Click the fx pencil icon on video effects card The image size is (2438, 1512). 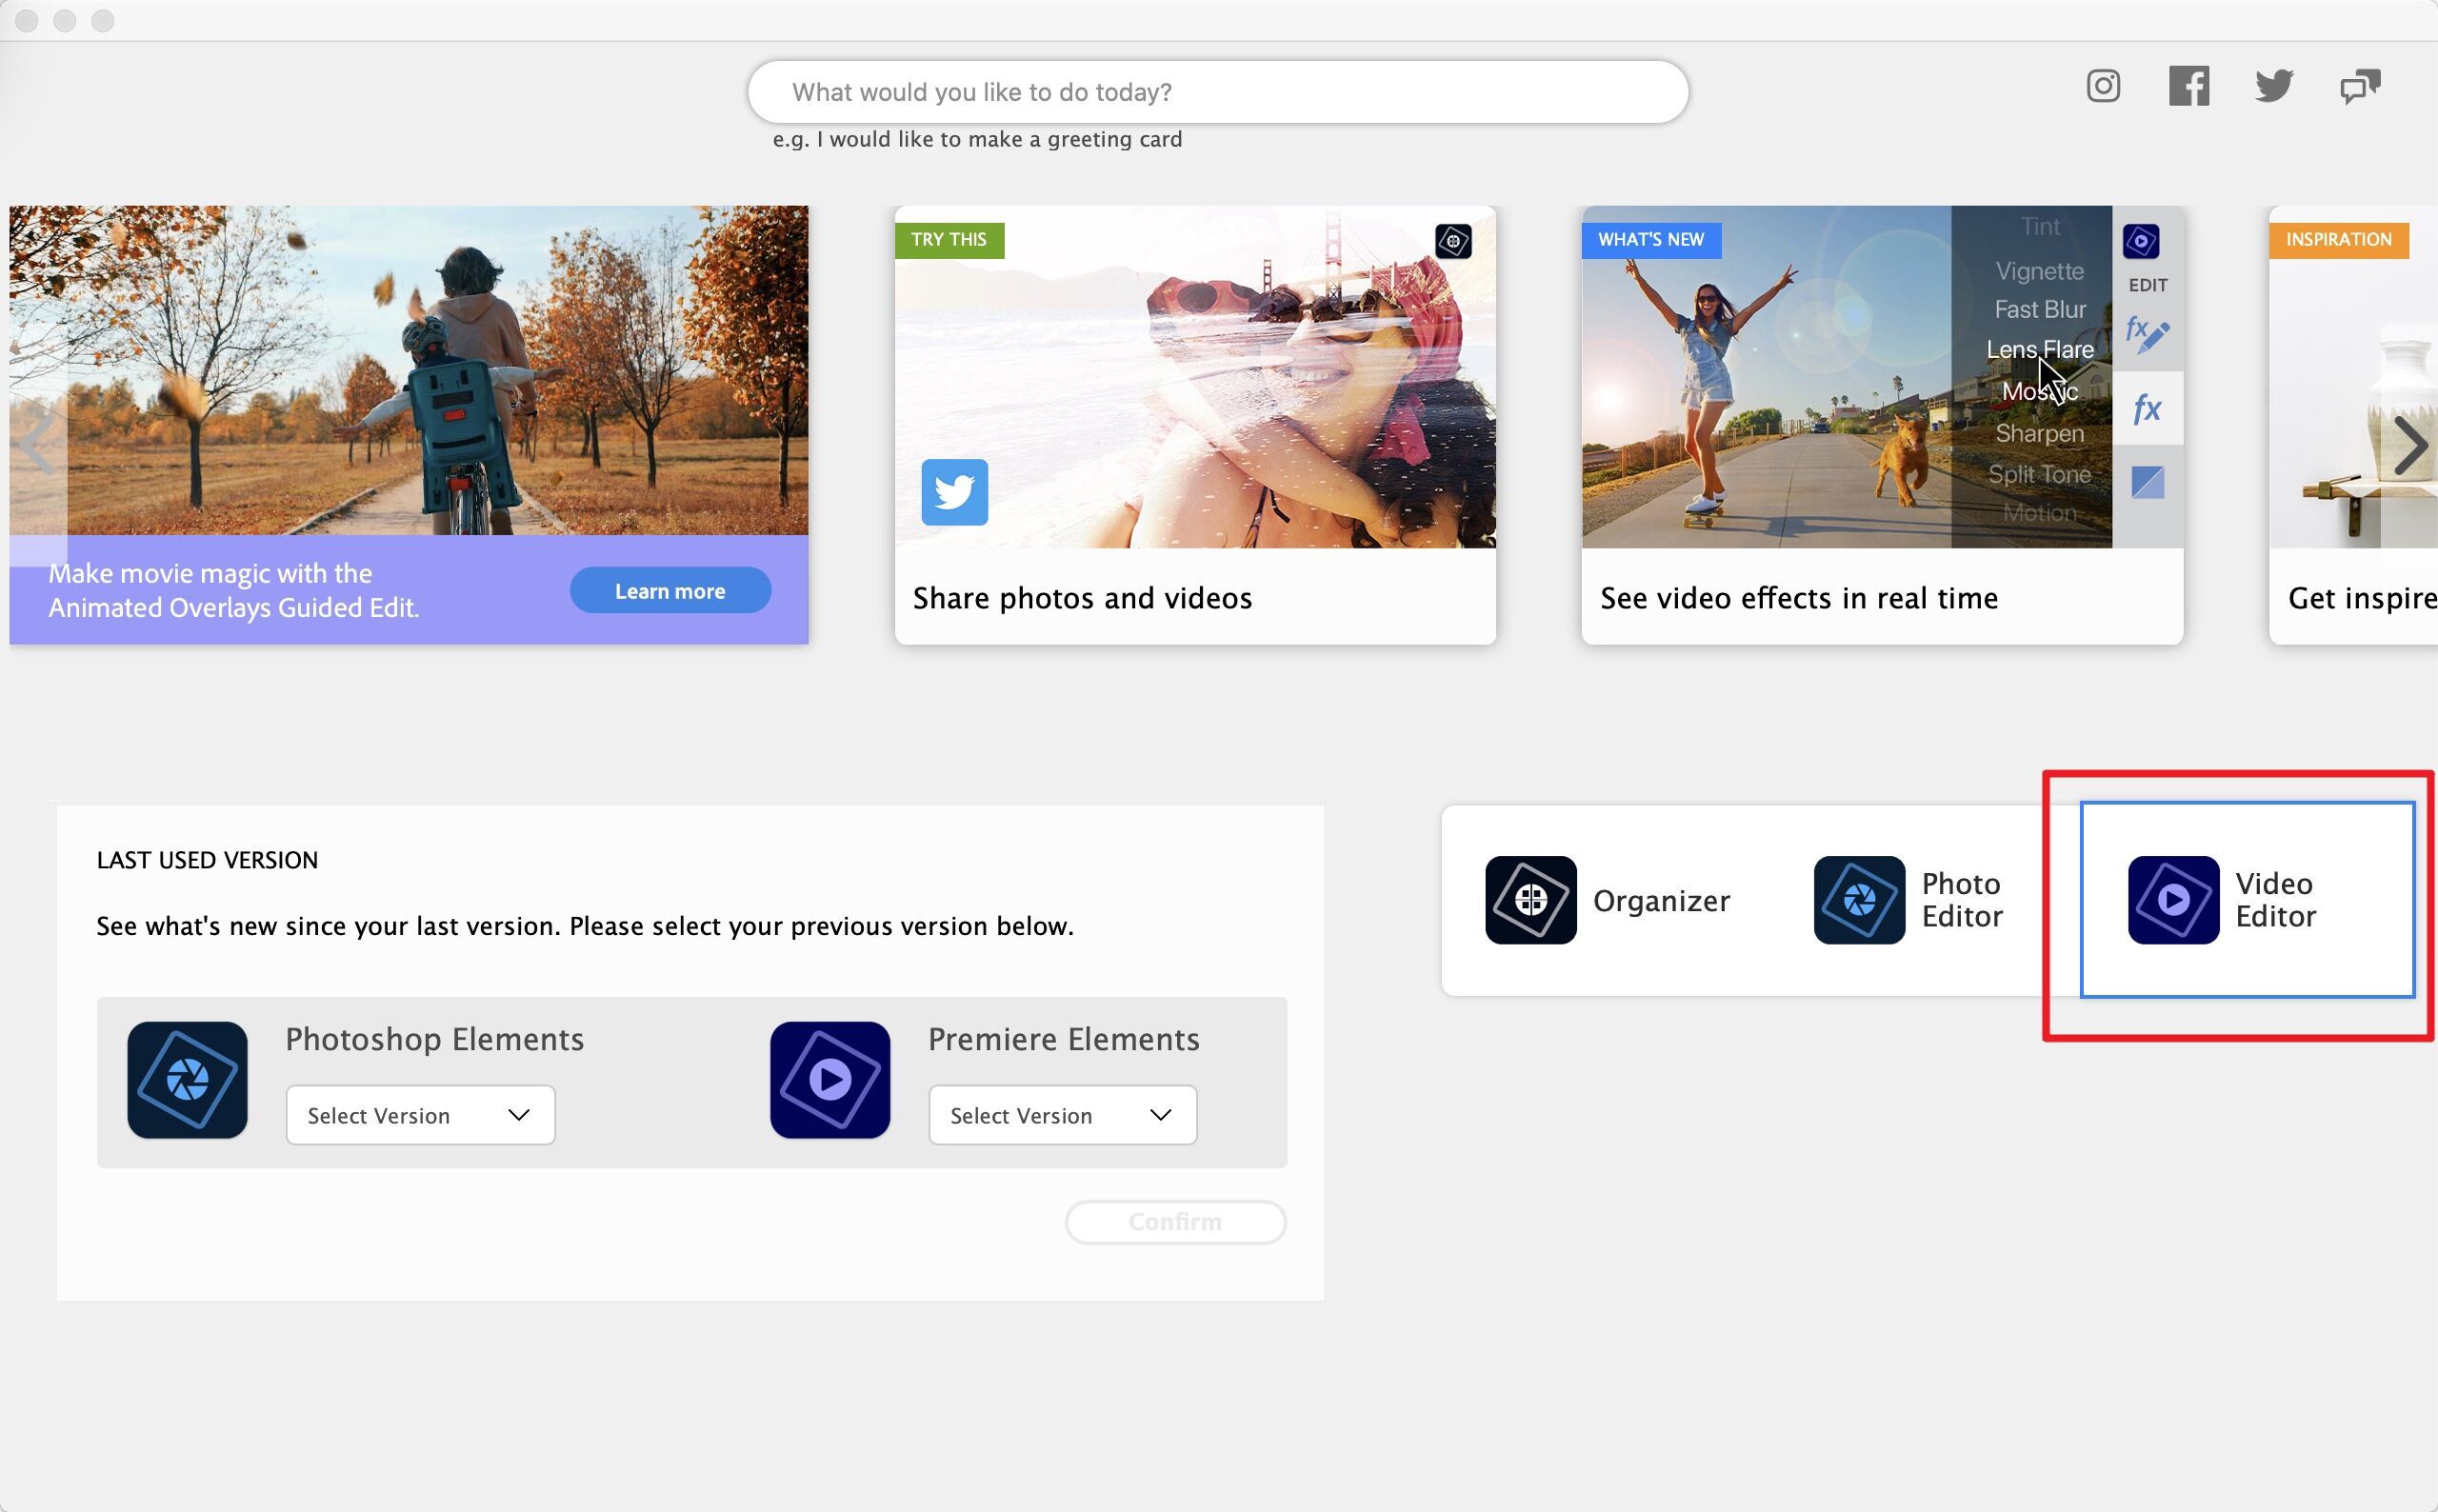pos(2147,333)
